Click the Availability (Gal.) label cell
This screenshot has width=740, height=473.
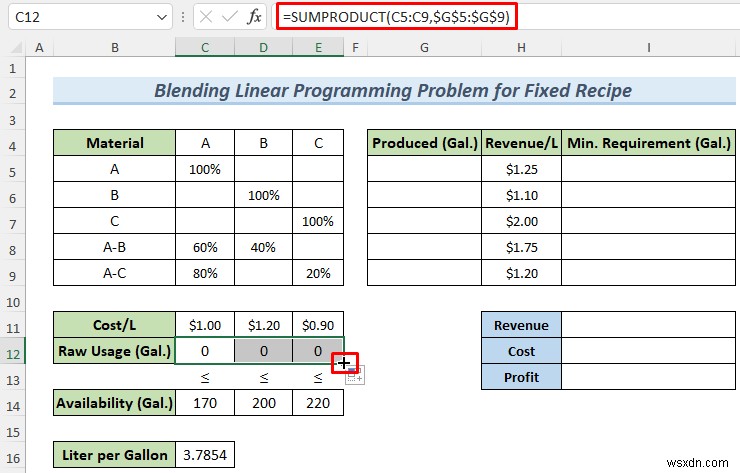point(115,403)
